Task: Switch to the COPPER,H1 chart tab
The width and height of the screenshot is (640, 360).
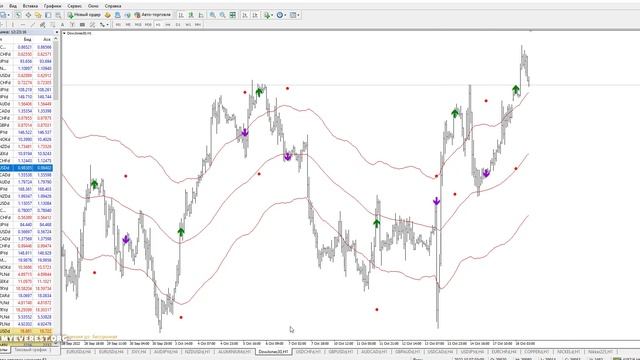Action: [536, 351]
